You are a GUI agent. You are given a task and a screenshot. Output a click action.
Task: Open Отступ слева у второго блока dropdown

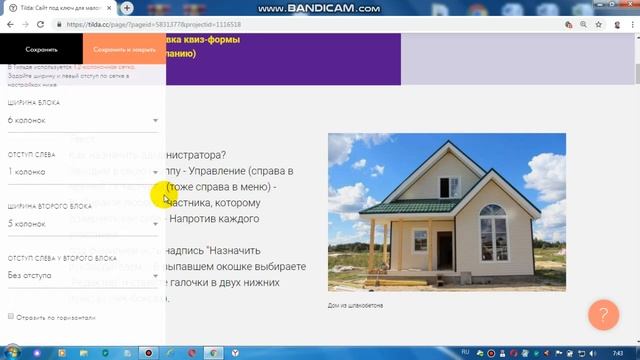83,276
